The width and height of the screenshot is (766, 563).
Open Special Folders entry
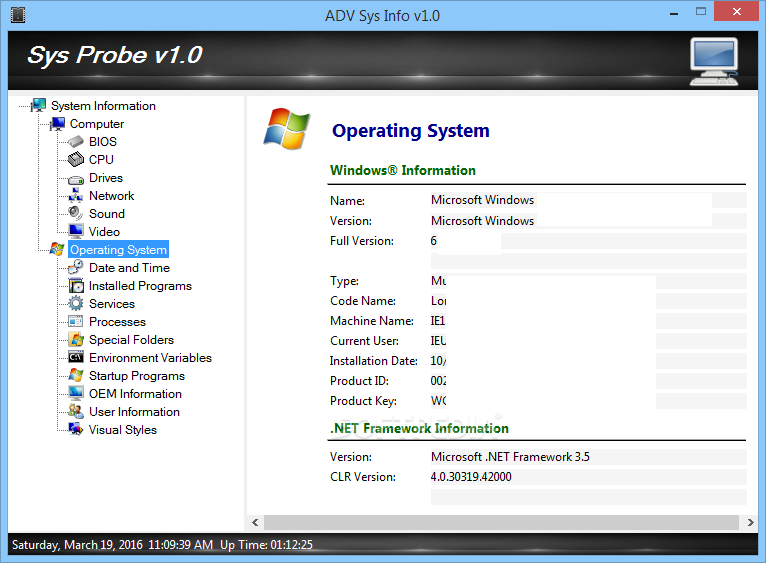pos(131,340)
